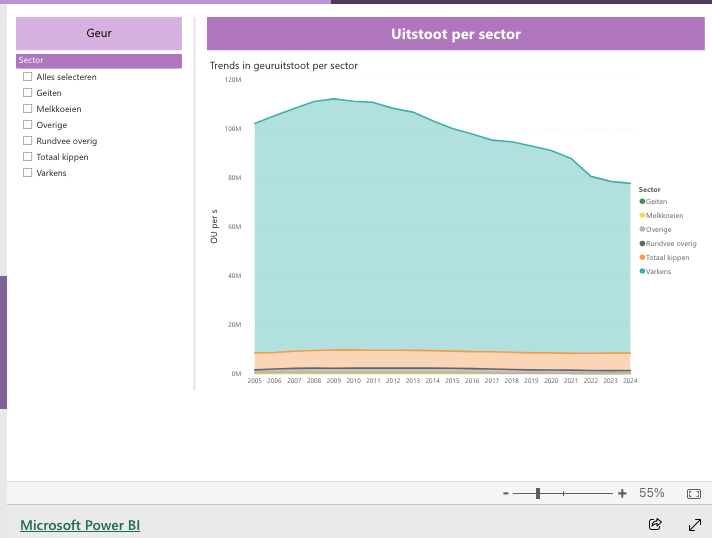The image size is (712, 538).
Task: Zoom in with the plus button
Action: click(622, 493)
